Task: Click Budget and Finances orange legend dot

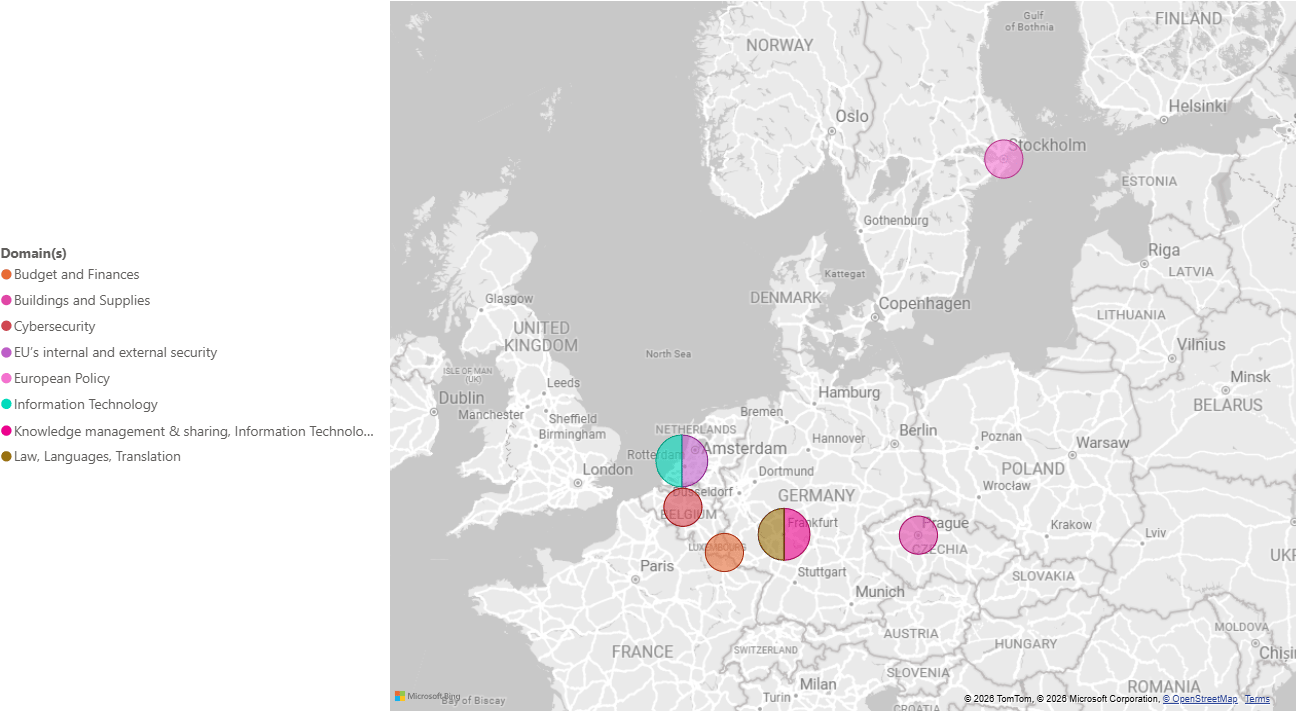Action: coord(6,275)
